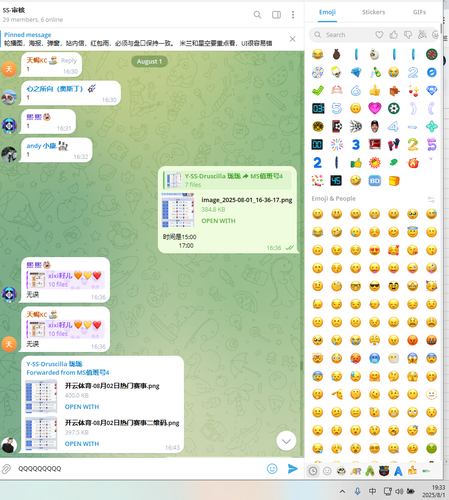Insert the yellow thumbs-up emoji

pos(374,90)
